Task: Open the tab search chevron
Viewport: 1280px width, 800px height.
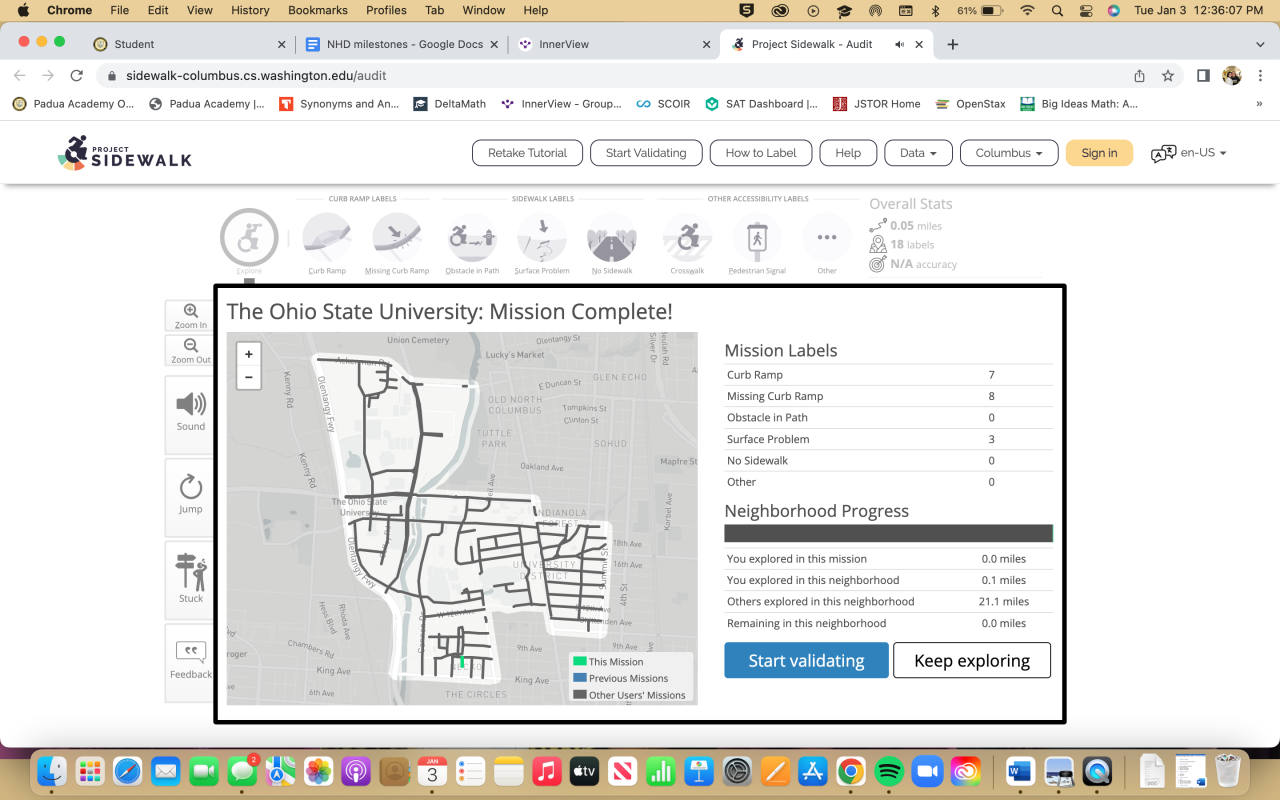Action: tap(1260, 44)
